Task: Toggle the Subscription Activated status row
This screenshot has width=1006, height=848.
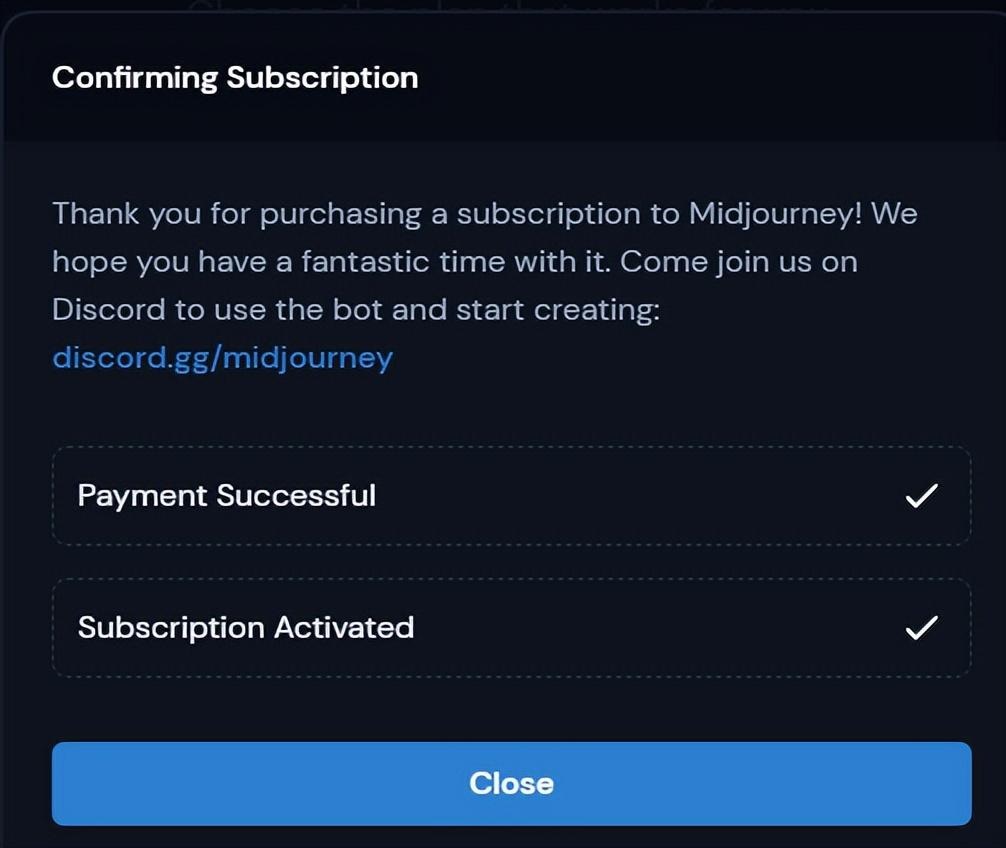Action: click(x=511, y=628)
